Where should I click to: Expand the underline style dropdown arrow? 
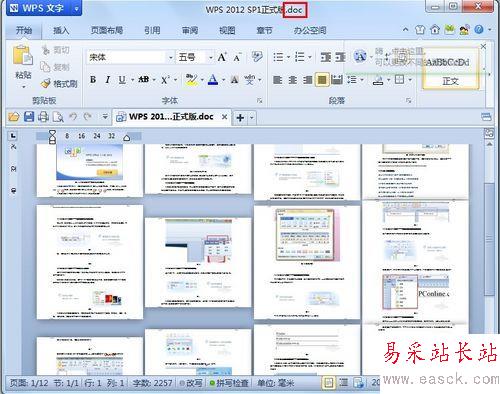coord(132,80)
